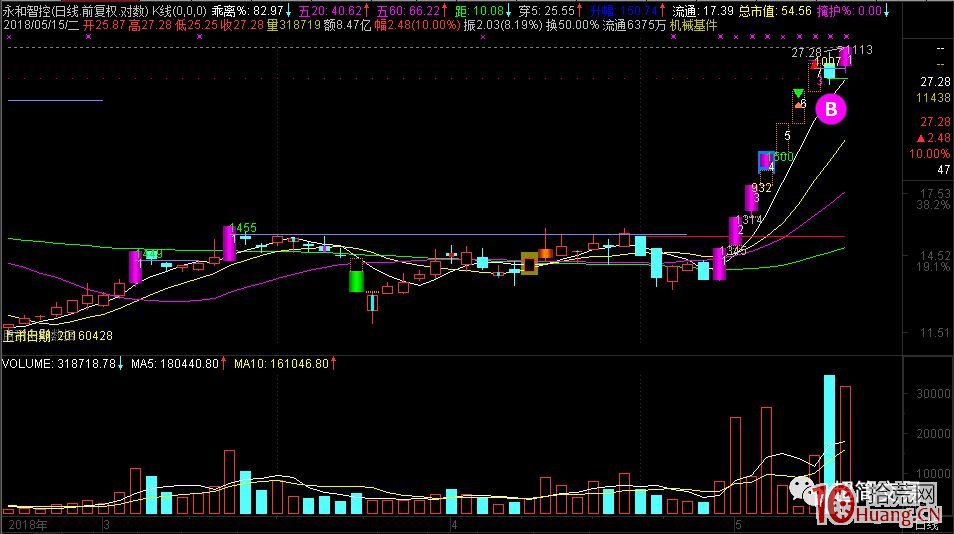Open the 机械基件 sector label
This screenshot has height=534, width=954.
click(x=694, y=26)
